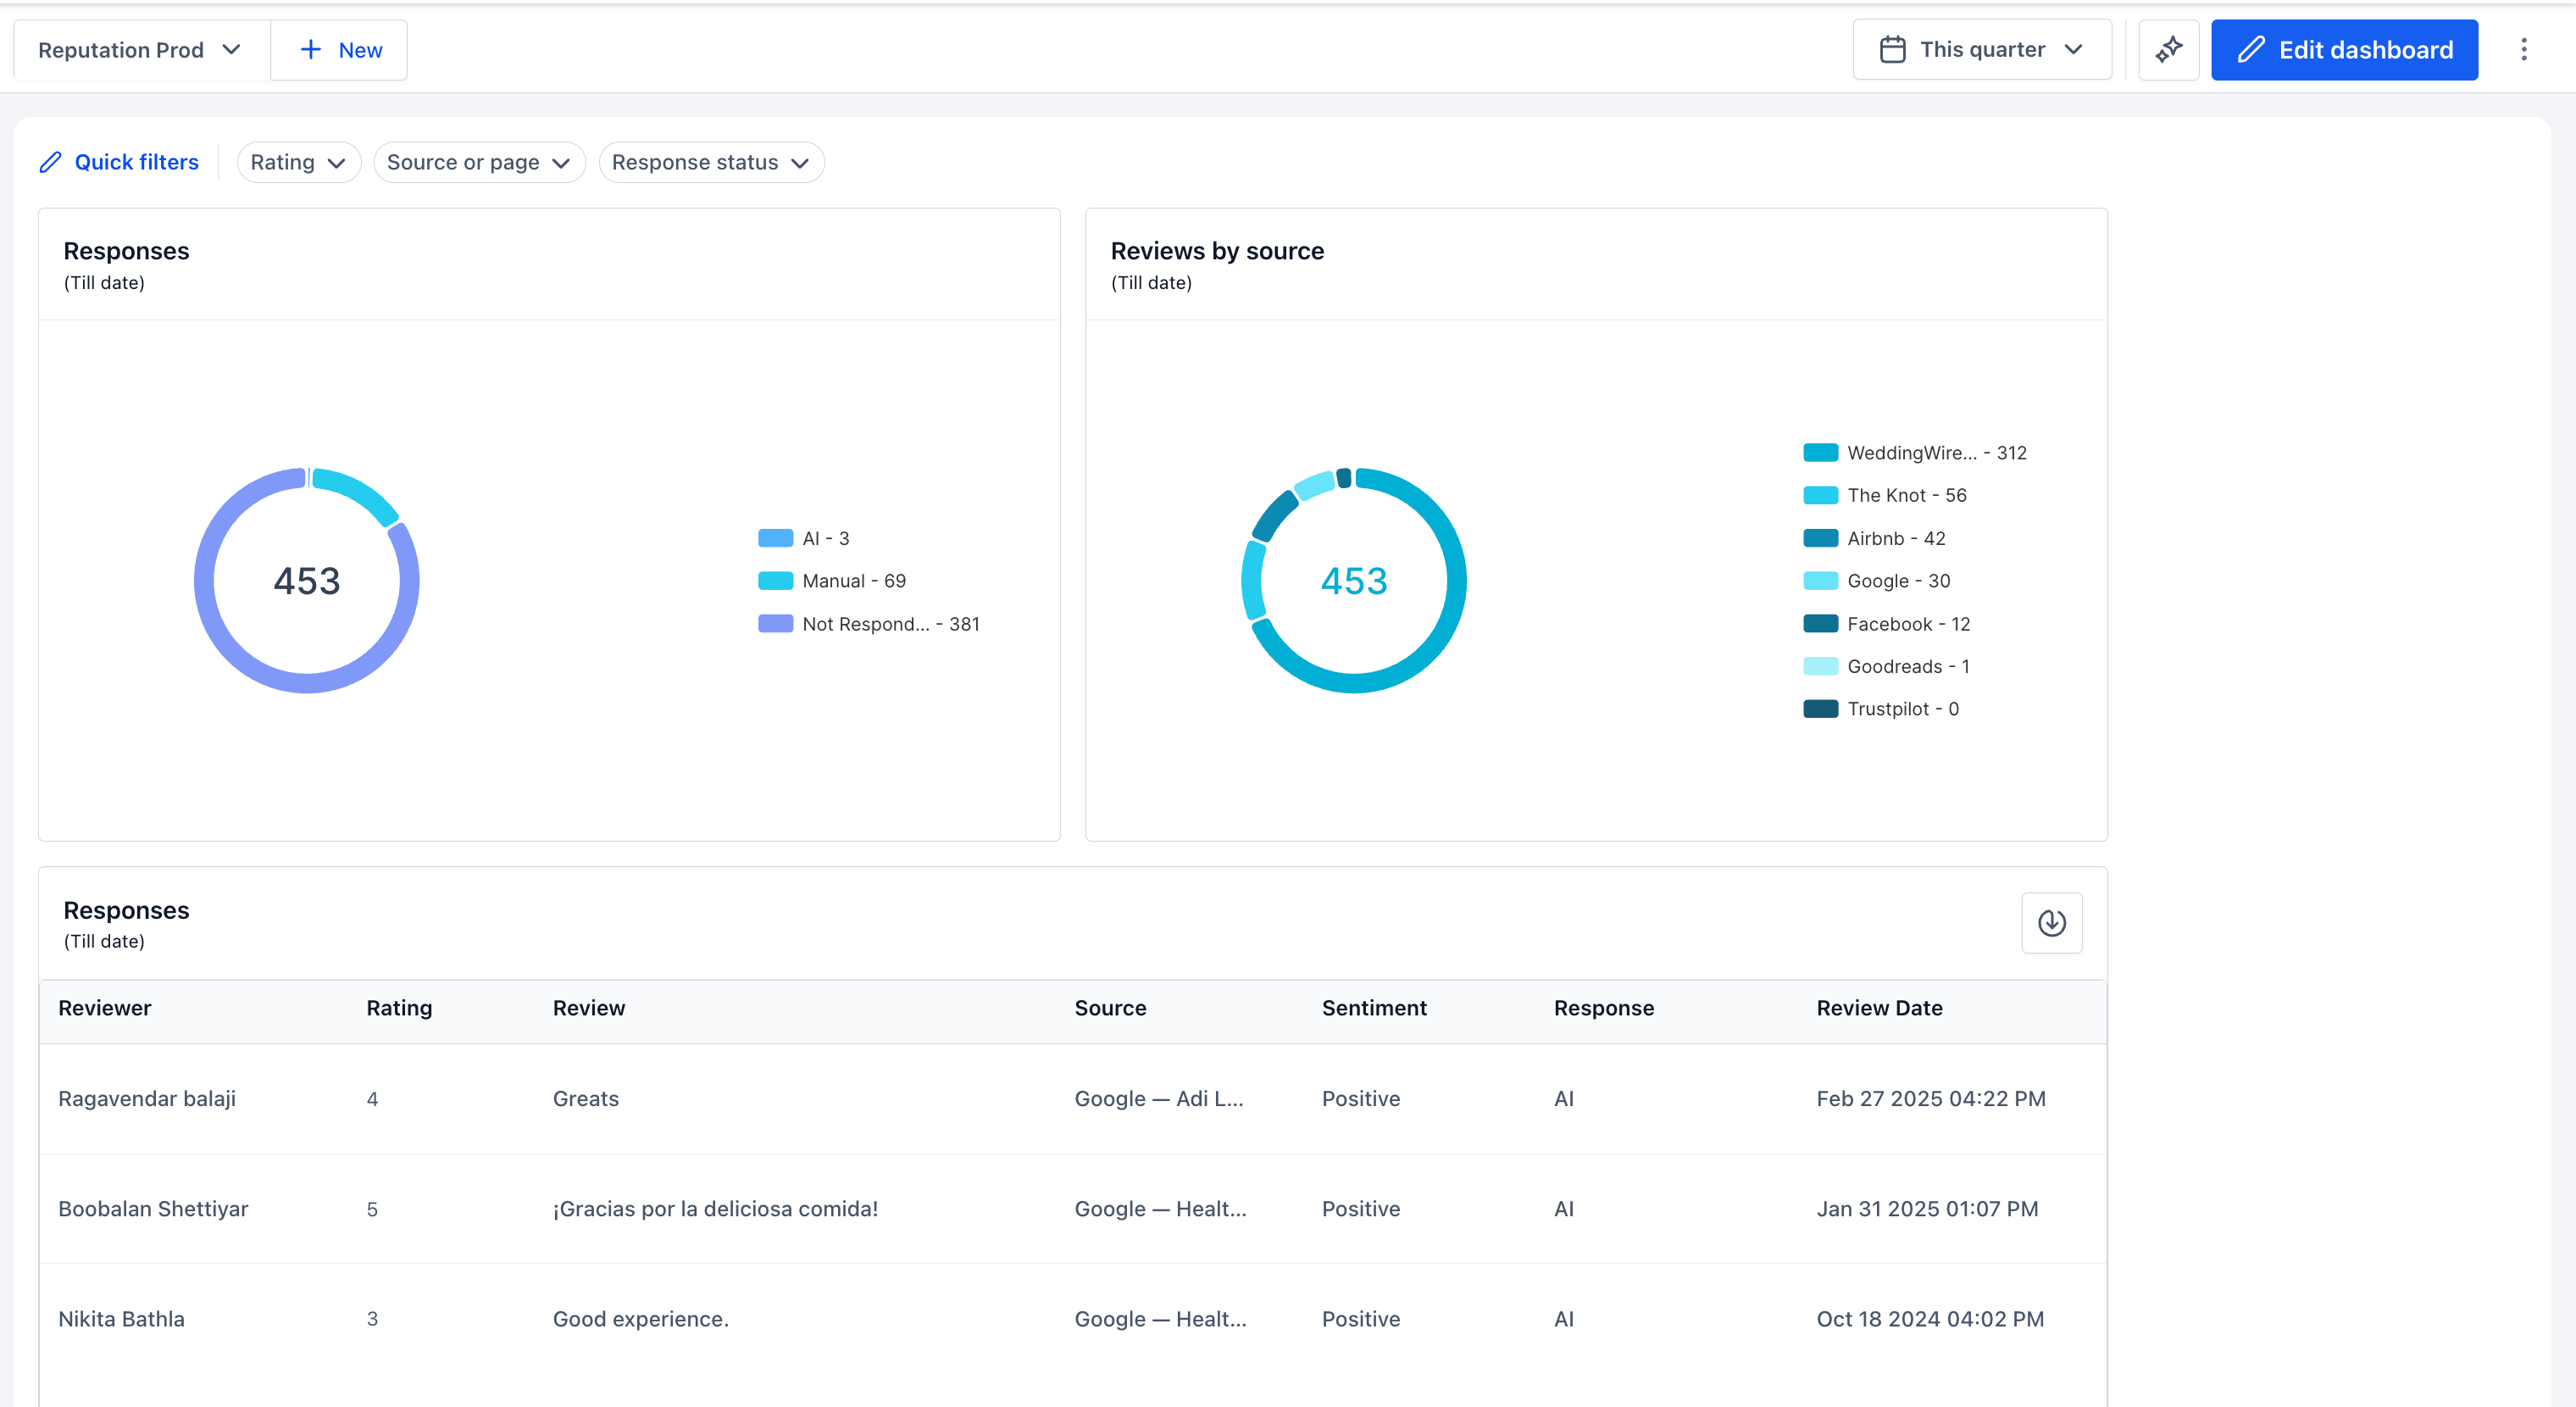This screenshot has width=2576, height=1407.
Task: Click the Review column header
Action: [x=588, y=1008]
